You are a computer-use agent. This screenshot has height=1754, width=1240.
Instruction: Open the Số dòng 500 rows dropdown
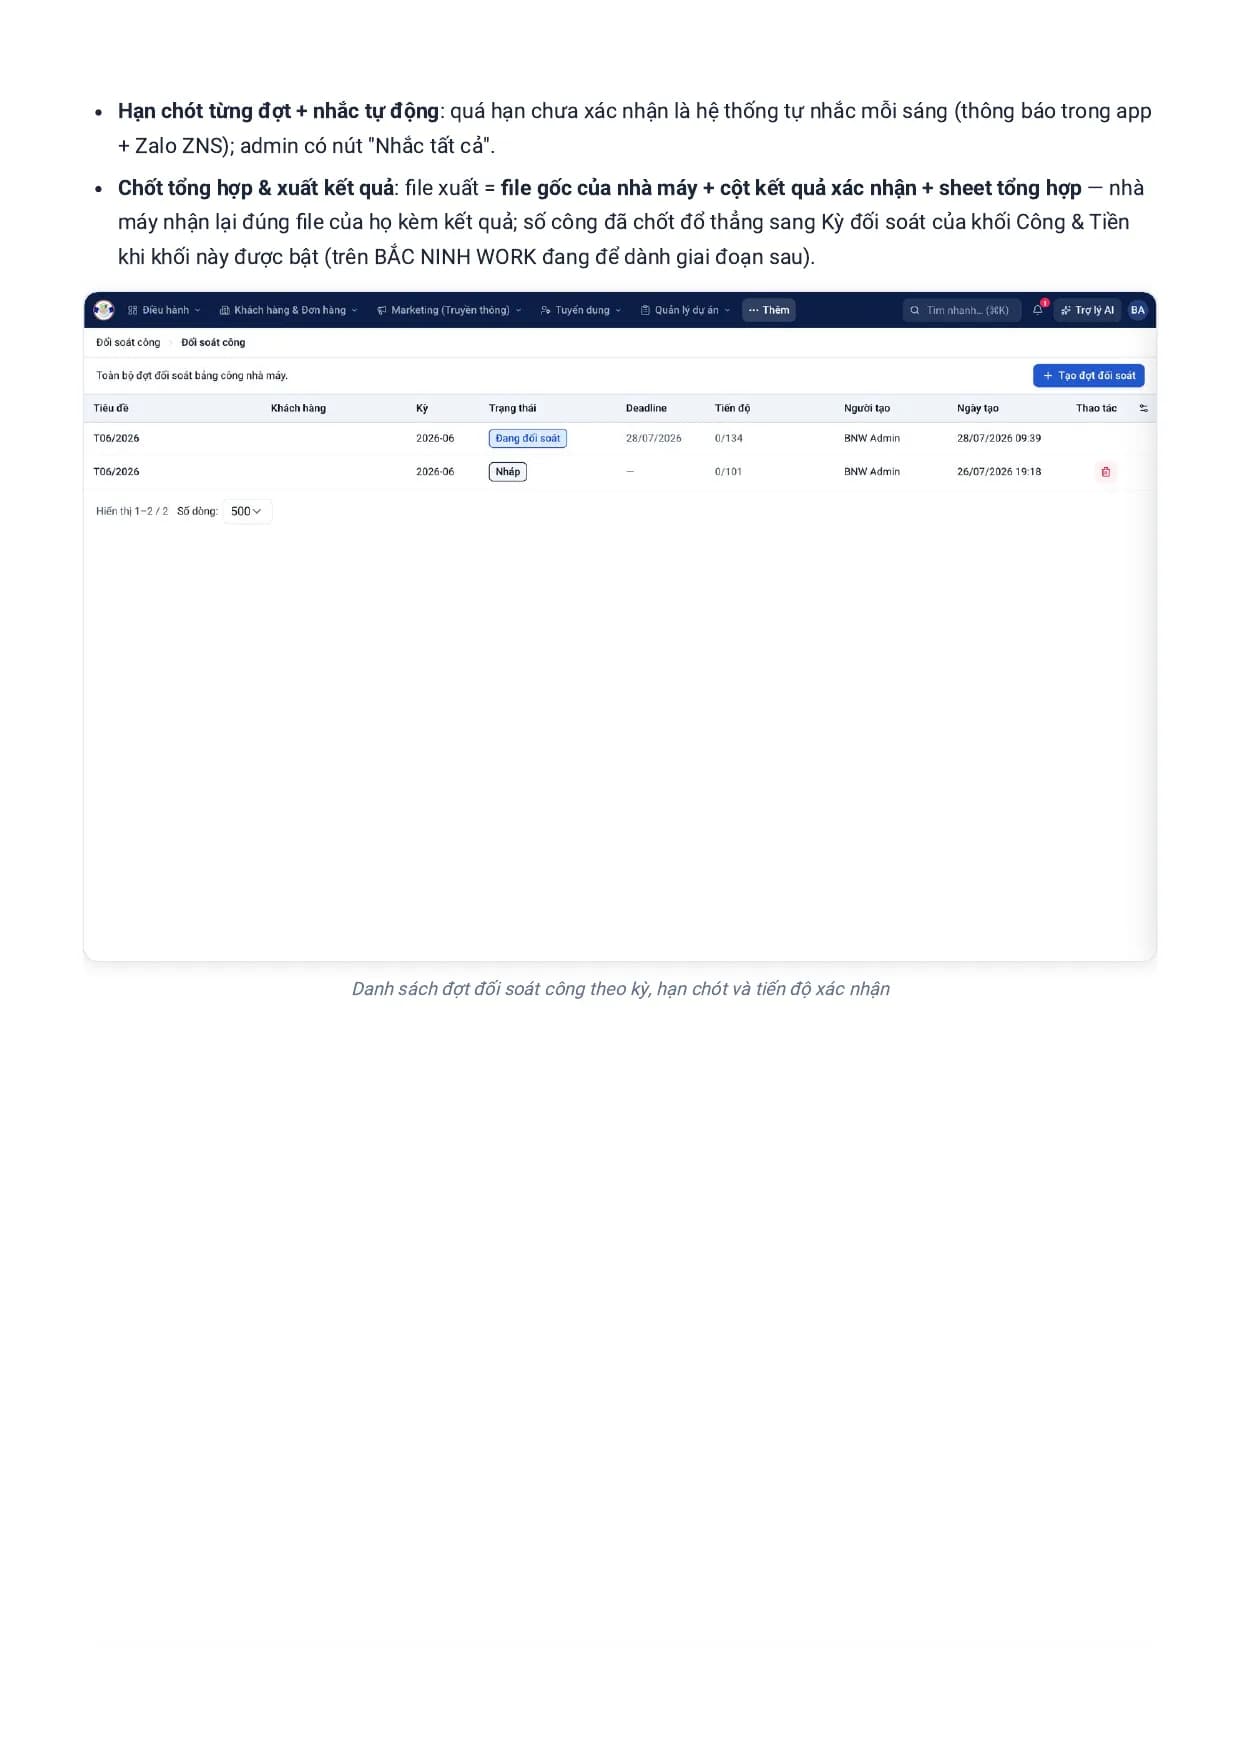coord(247,511)
